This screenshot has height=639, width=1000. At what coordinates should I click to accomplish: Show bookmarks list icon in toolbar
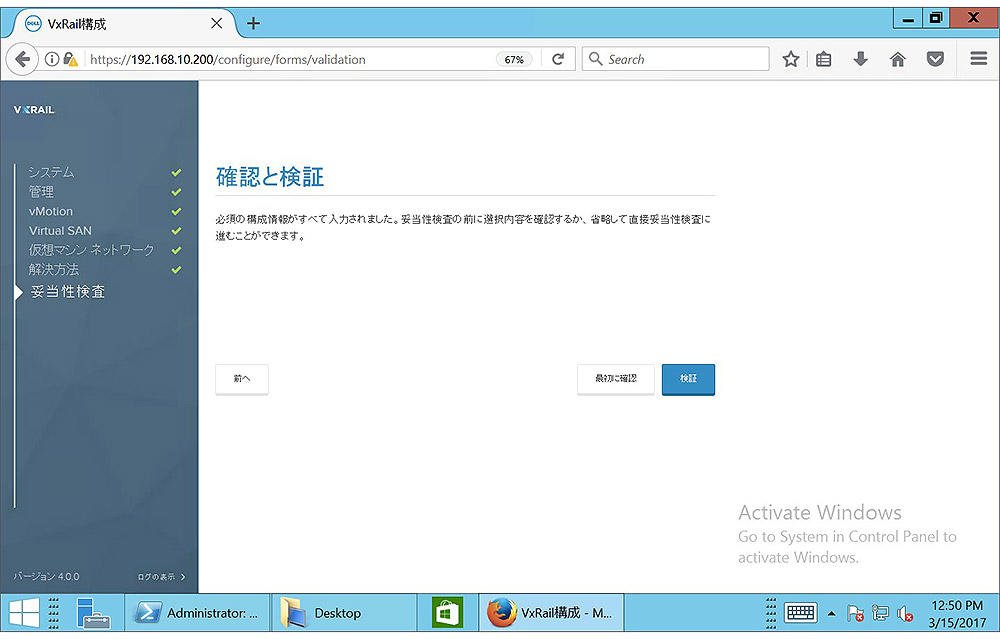(x=823, y=59)
